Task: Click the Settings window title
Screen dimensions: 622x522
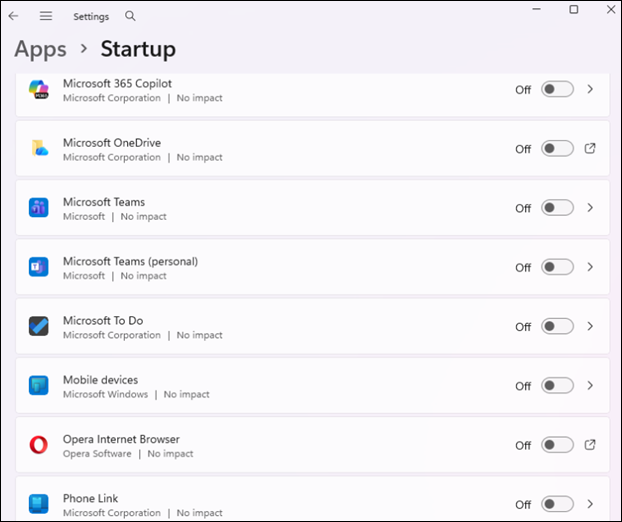Action: click(91, 16)
